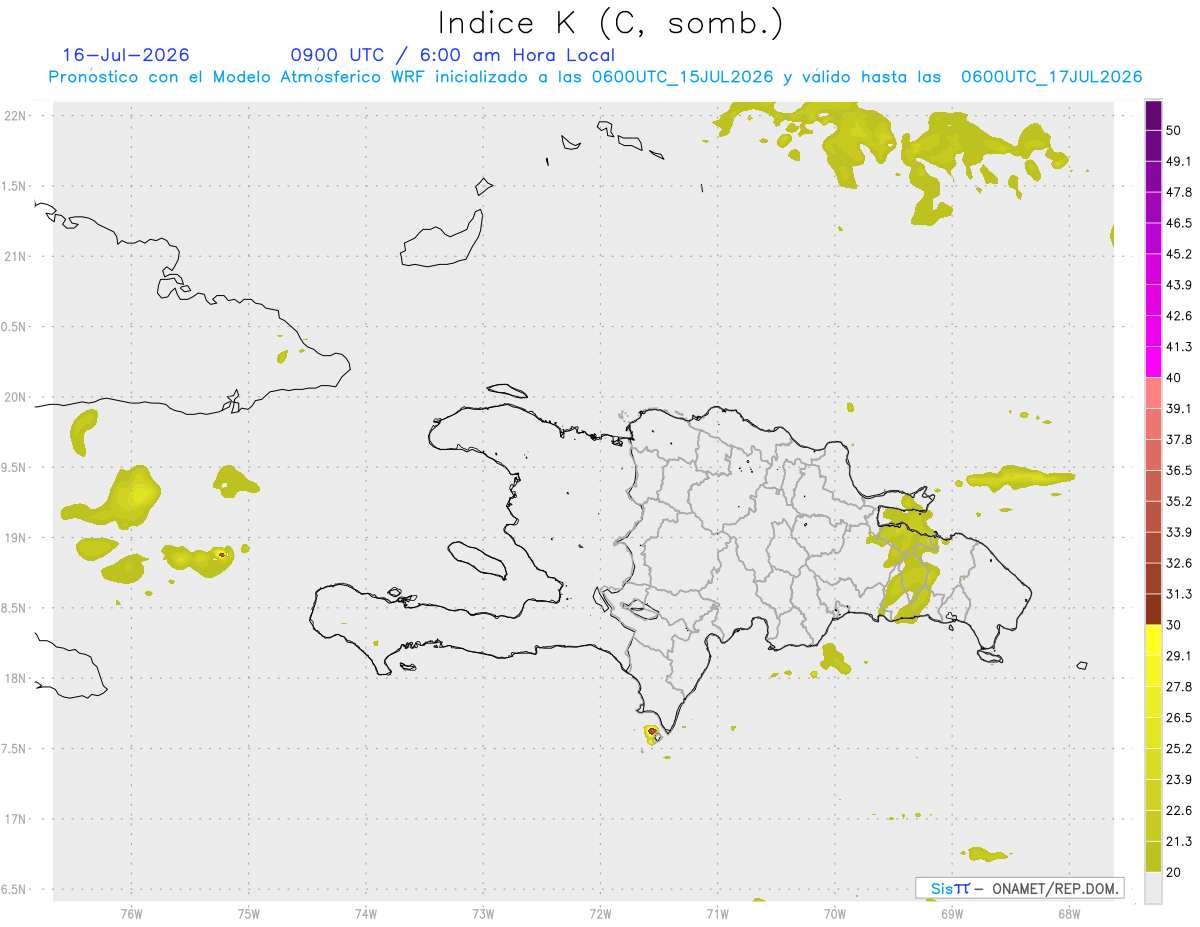This screenshot has height=927, width=1200.
Task: Click the colorbar value "37.8"
Action: click(x=1179, y=439)
